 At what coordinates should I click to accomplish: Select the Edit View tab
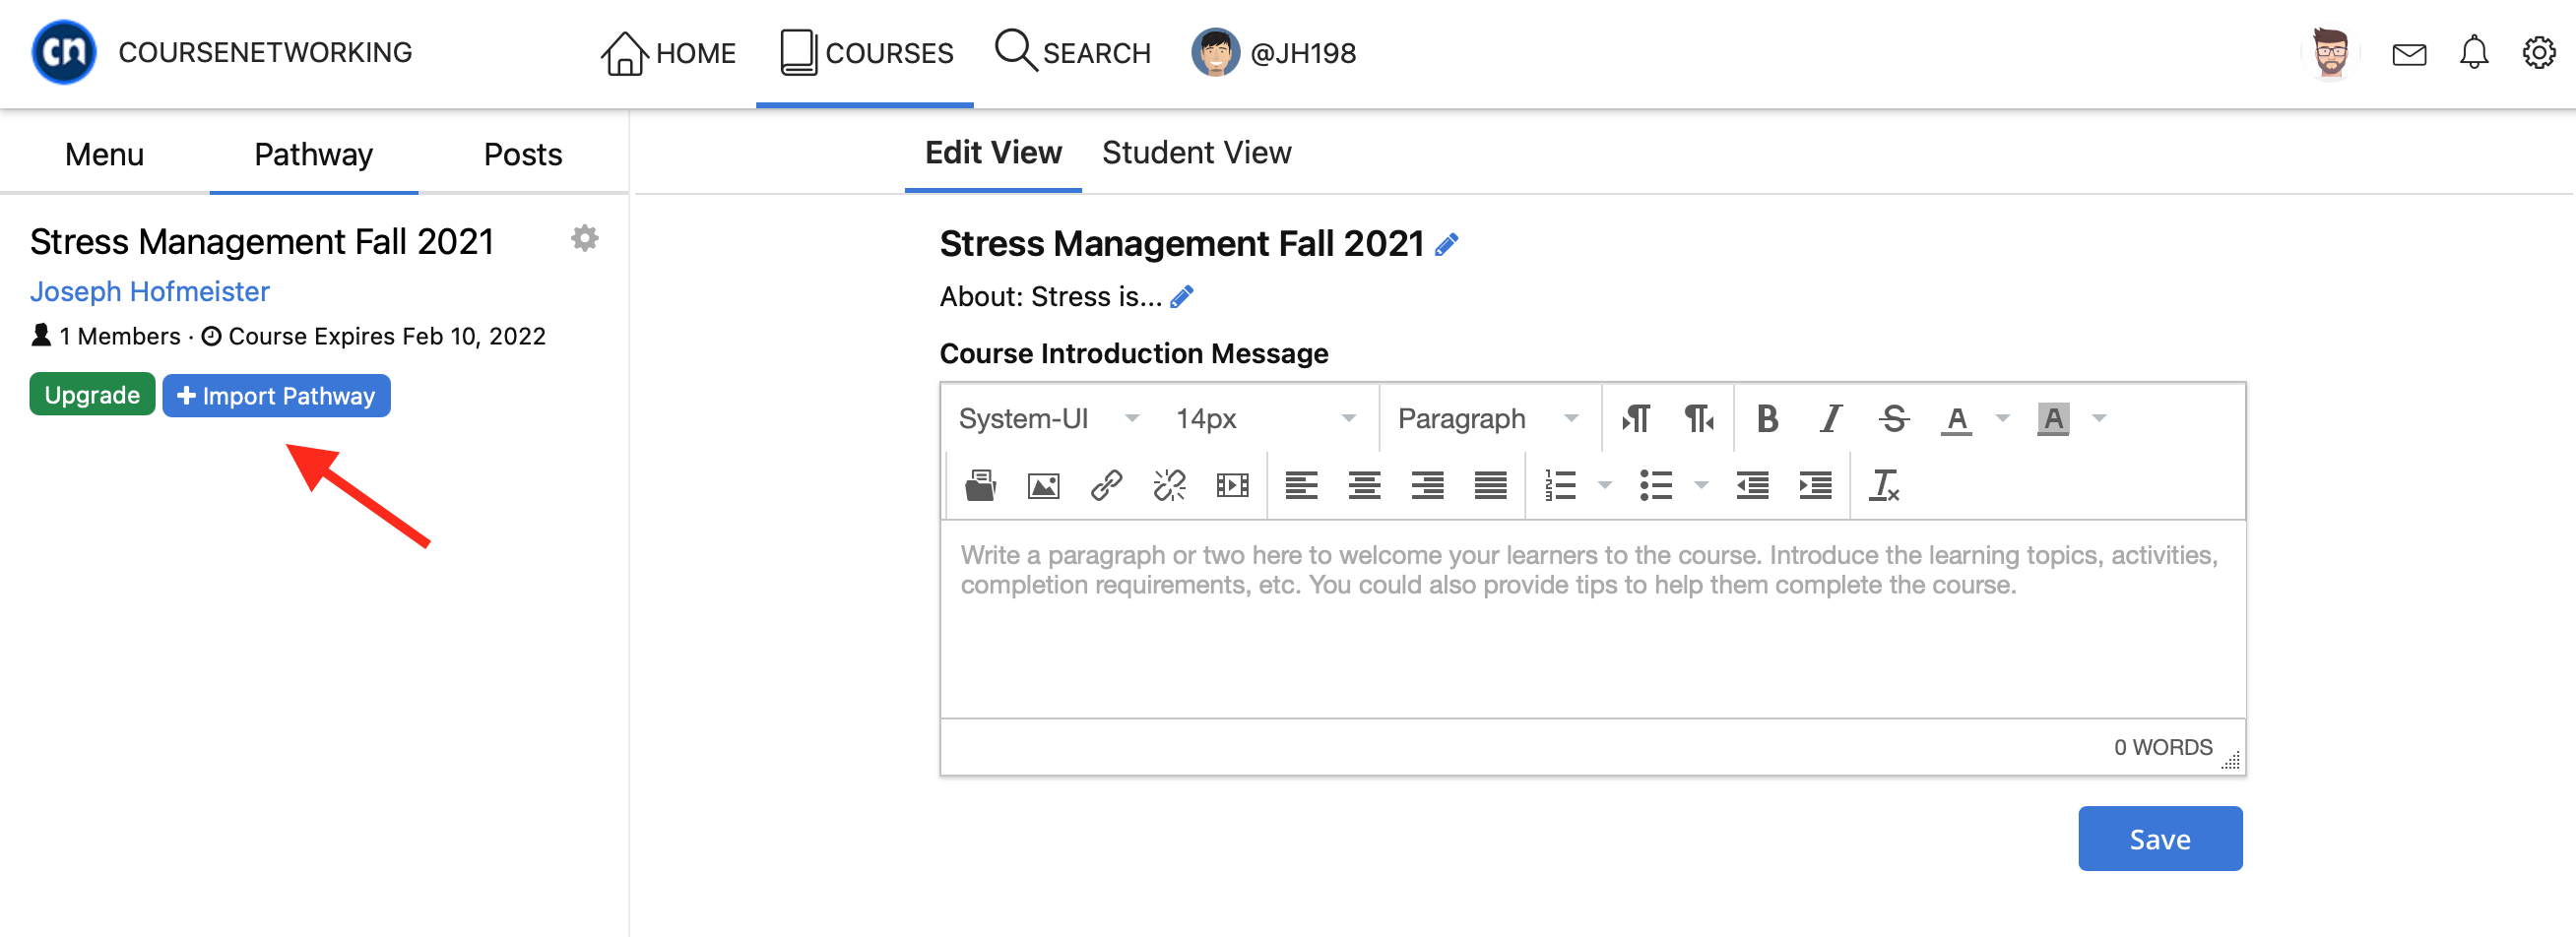(x=992, y=153)
